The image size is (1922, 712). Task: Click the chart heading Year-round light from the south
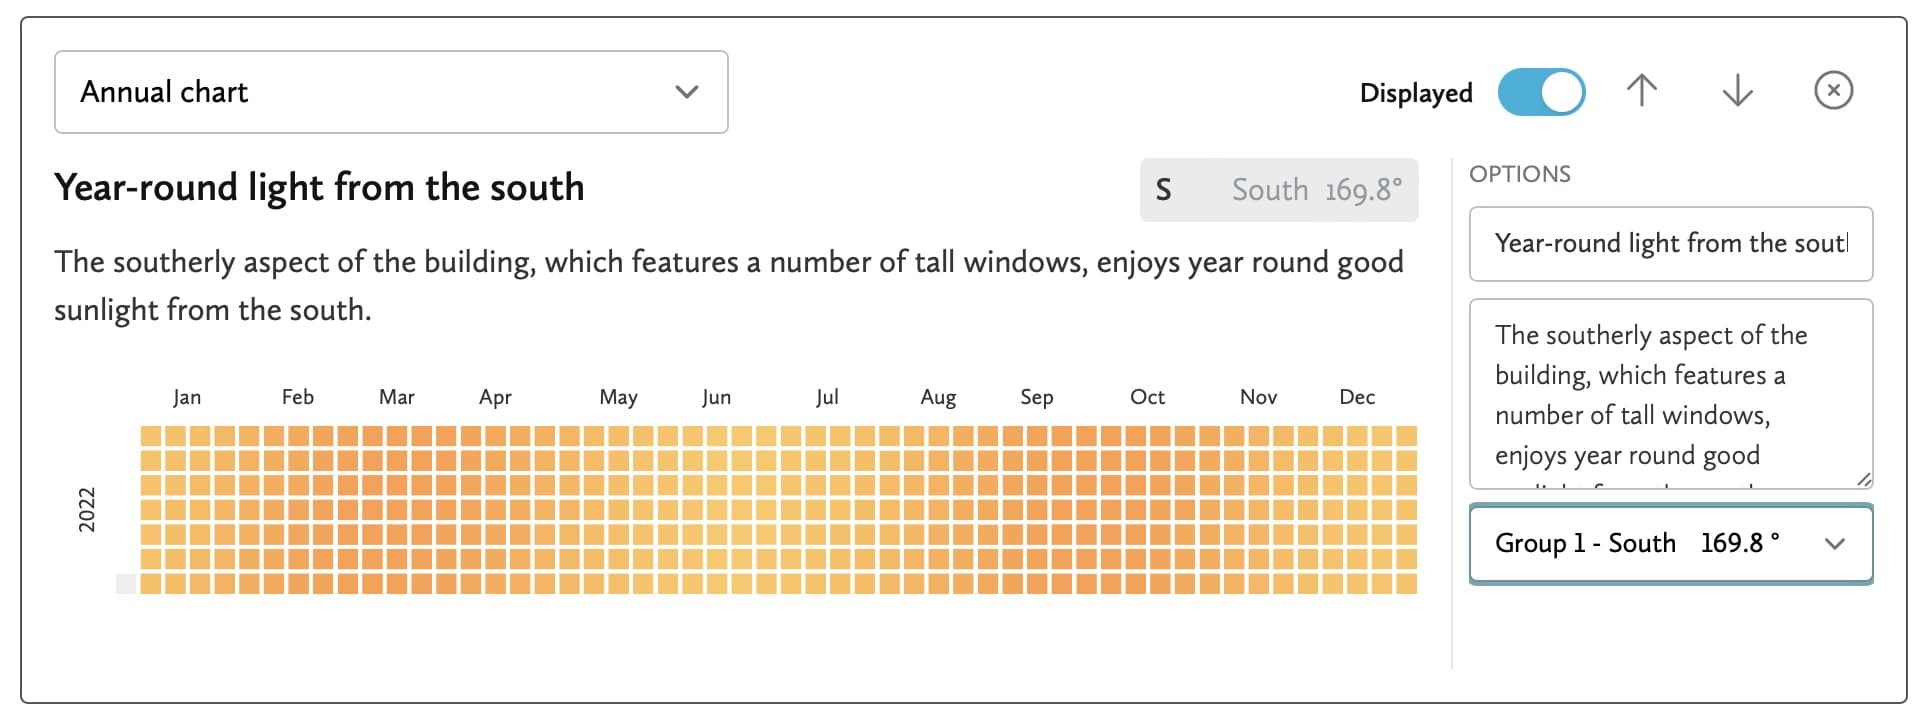coord(319,187)
